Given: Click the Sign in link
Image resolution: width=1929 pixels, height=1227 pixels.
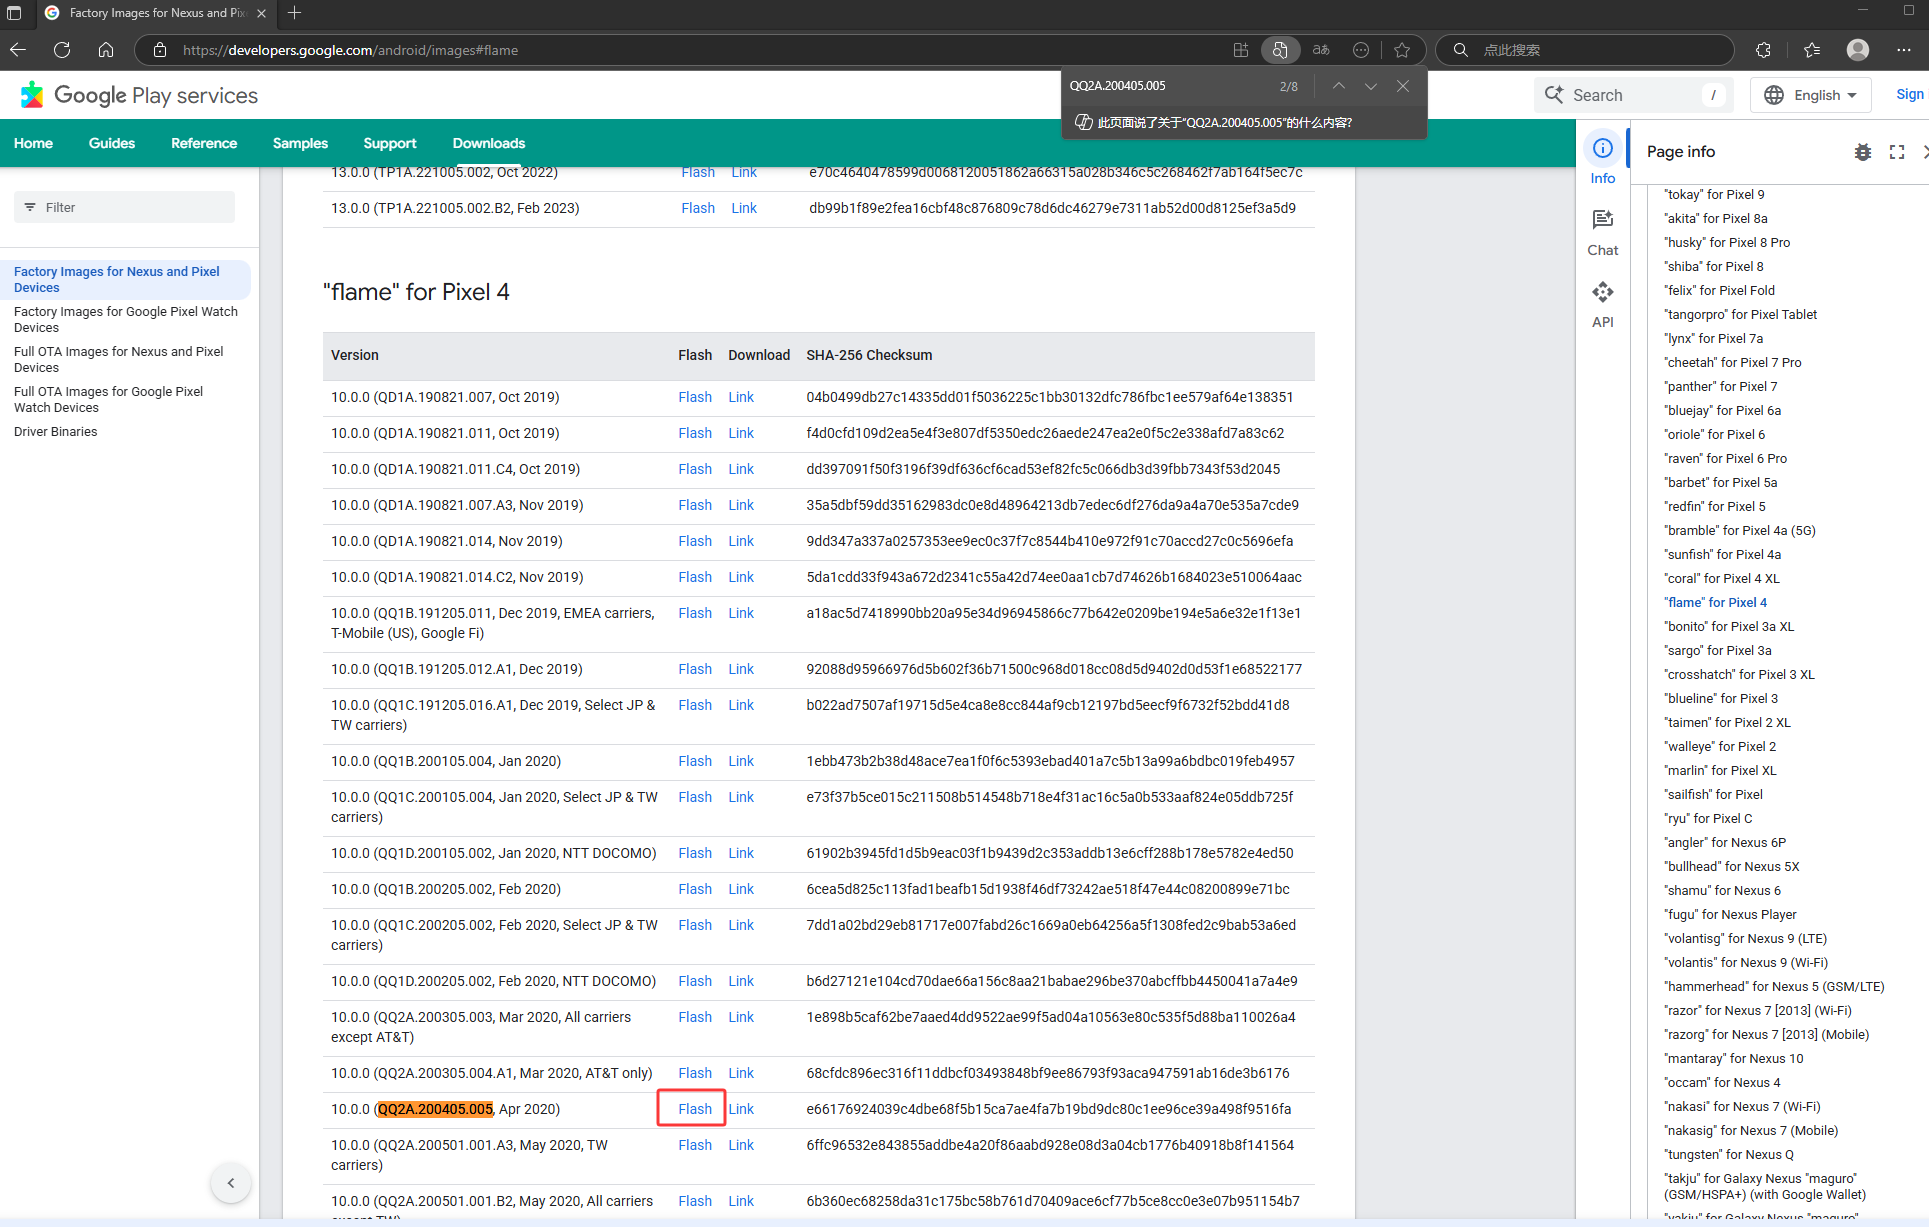Looking at the screenshot, I should coord(1910,94).
